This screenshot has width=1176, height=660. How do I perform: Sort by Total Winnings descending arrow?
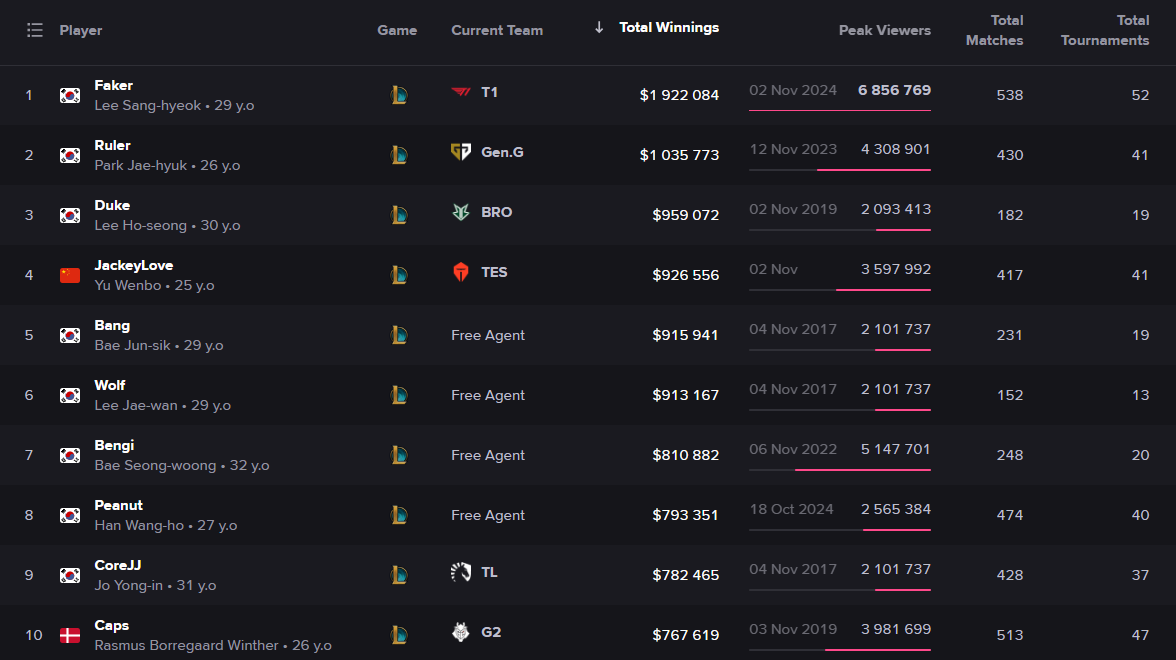coord(599,28)
